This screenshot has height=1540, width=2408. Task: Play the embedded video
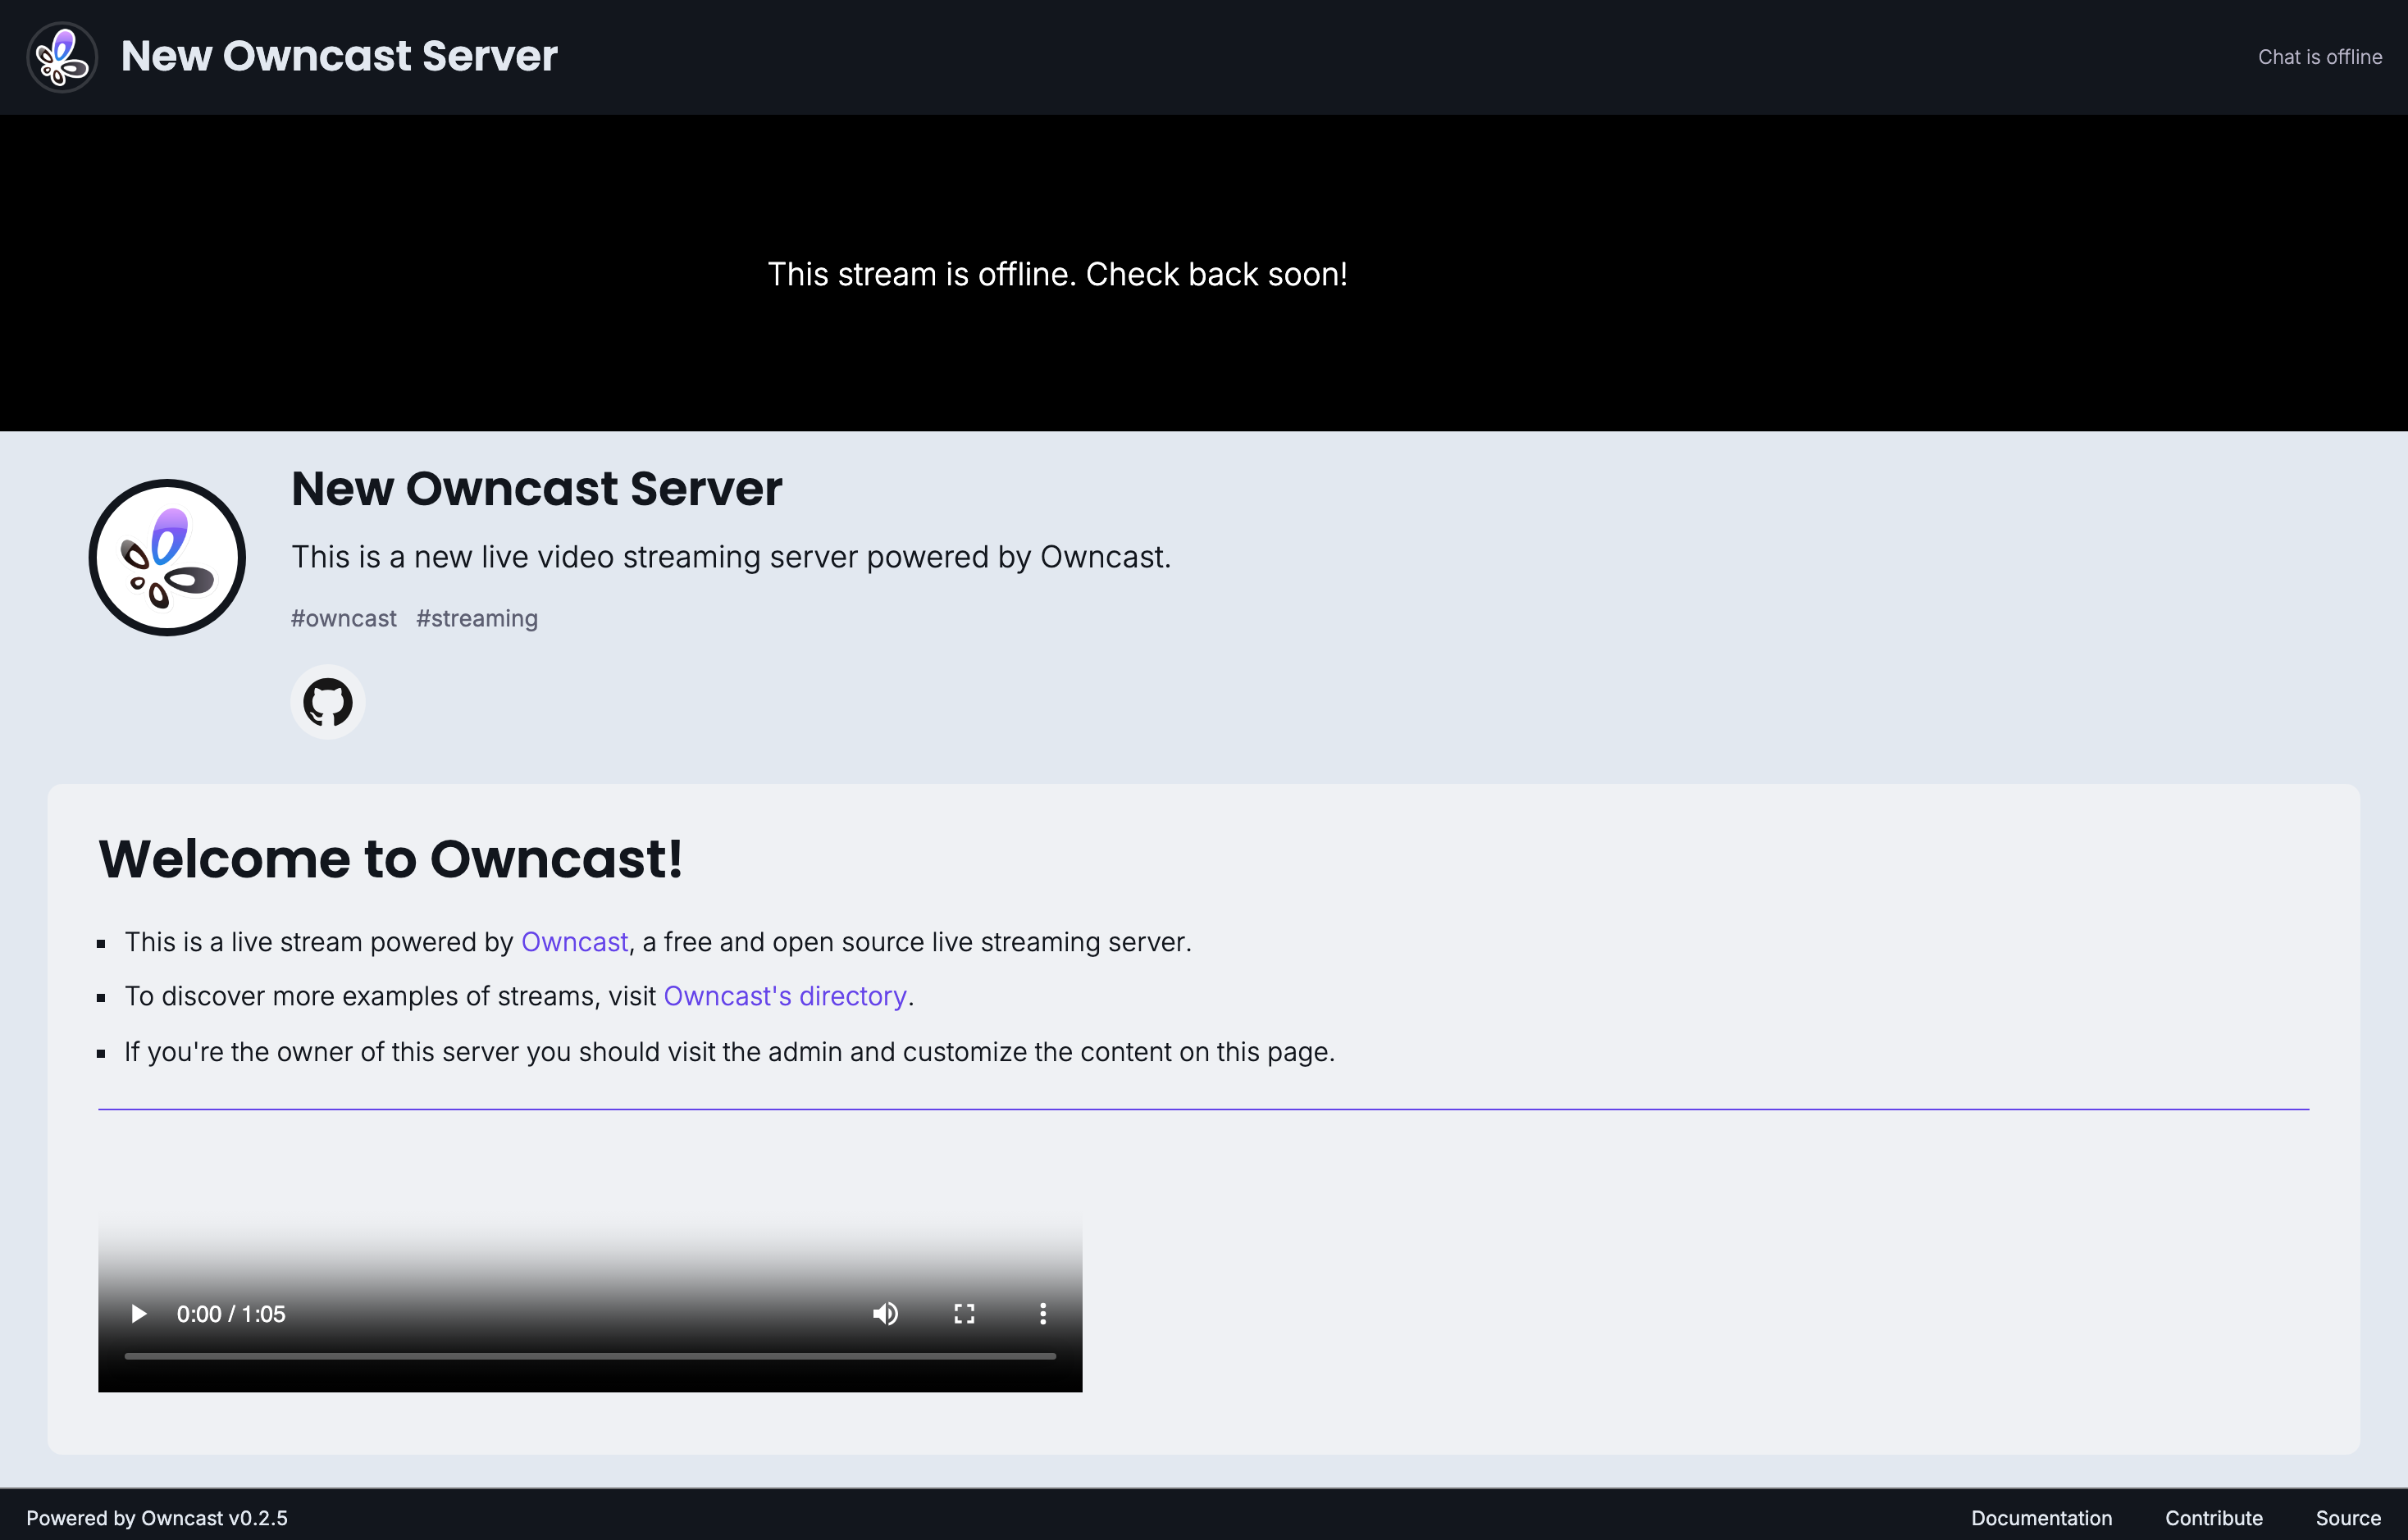click(139, 1313)
